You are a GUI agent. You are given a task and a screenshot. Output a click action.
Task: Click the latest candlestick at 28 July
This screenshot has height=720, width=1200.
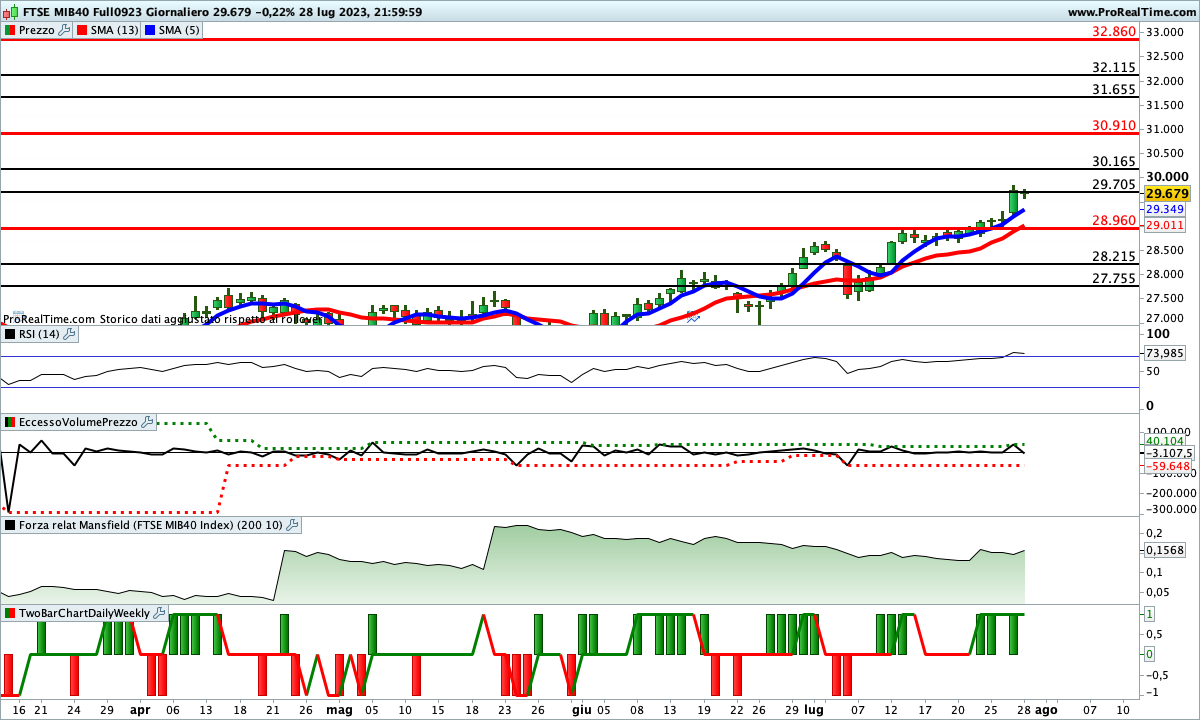point(1024,193)
